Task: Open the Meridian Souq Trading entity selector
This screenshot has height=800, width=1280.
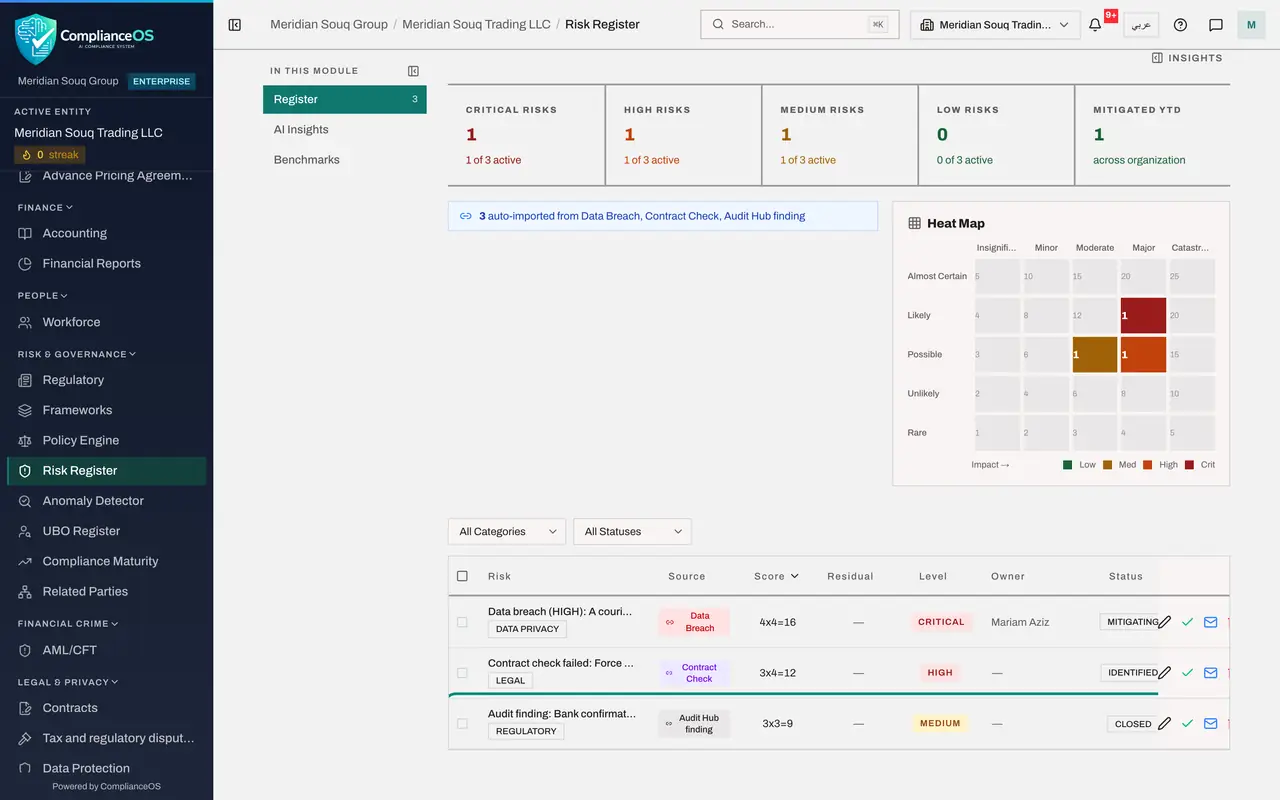Action: [x=995, y=25]
